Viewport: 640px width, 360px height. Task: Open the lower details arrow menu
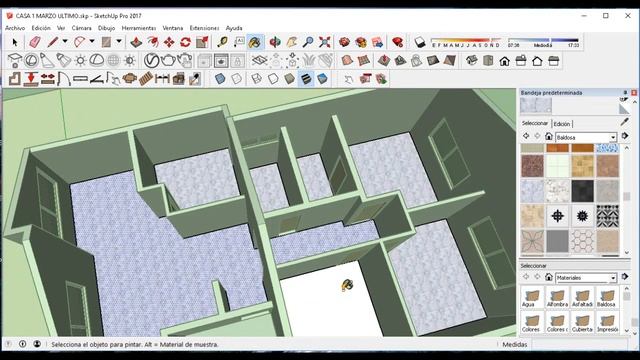[624, 276]
